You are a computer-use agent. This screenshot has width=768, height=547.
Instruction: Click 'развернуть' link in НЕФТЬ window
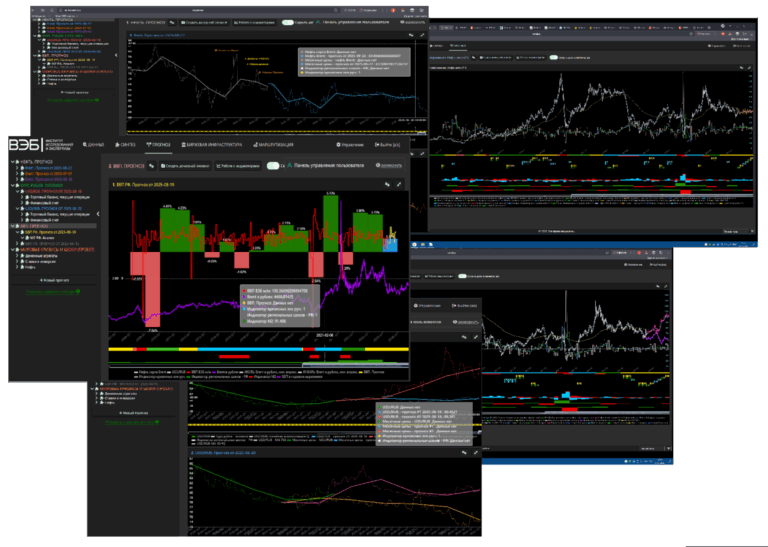click(413, 23)
